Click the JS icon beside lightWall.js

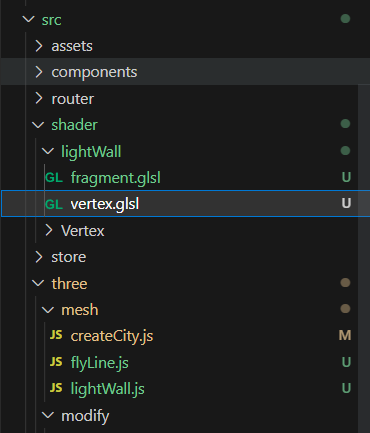[56, 388]
